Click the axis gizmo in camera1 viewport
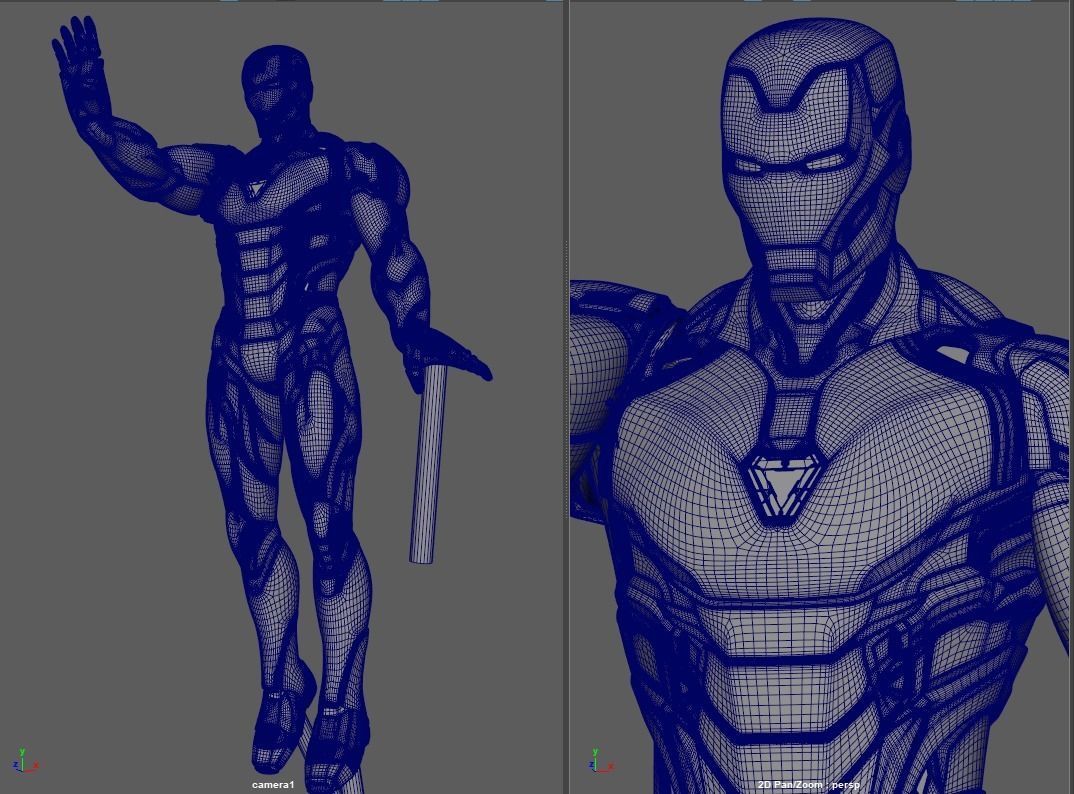Image resolution: width=1074 pixels, height=794 pixels. tap(24, 761)
